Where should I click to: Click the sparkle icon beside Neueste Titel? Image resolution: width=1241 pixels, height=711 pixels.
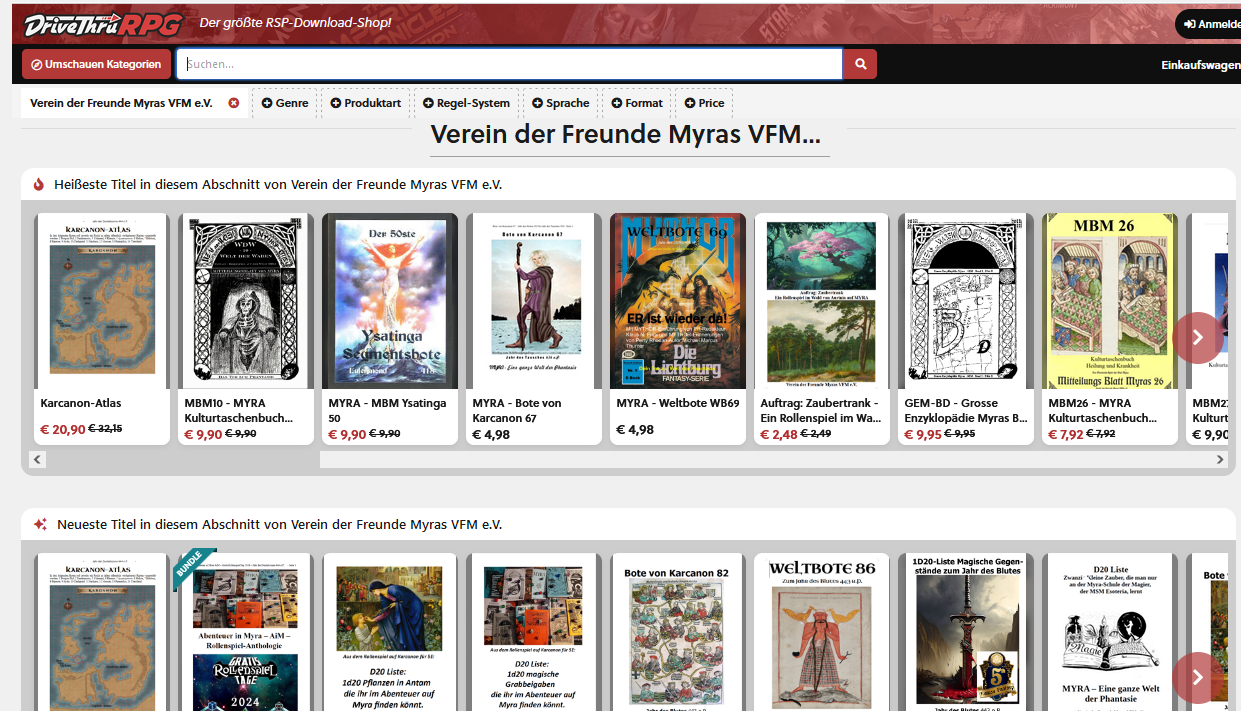coord(40,524)
